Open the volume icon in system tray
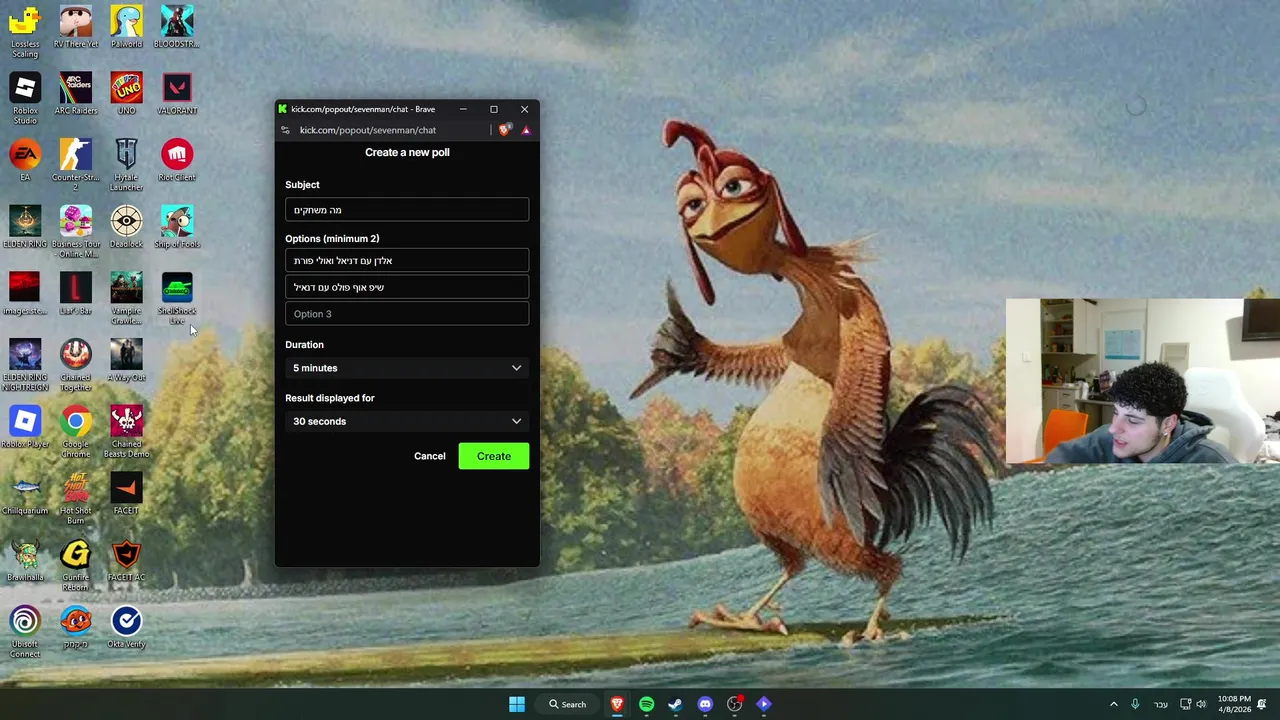This screenshot has height=720, width=1280. [1201, 704]
